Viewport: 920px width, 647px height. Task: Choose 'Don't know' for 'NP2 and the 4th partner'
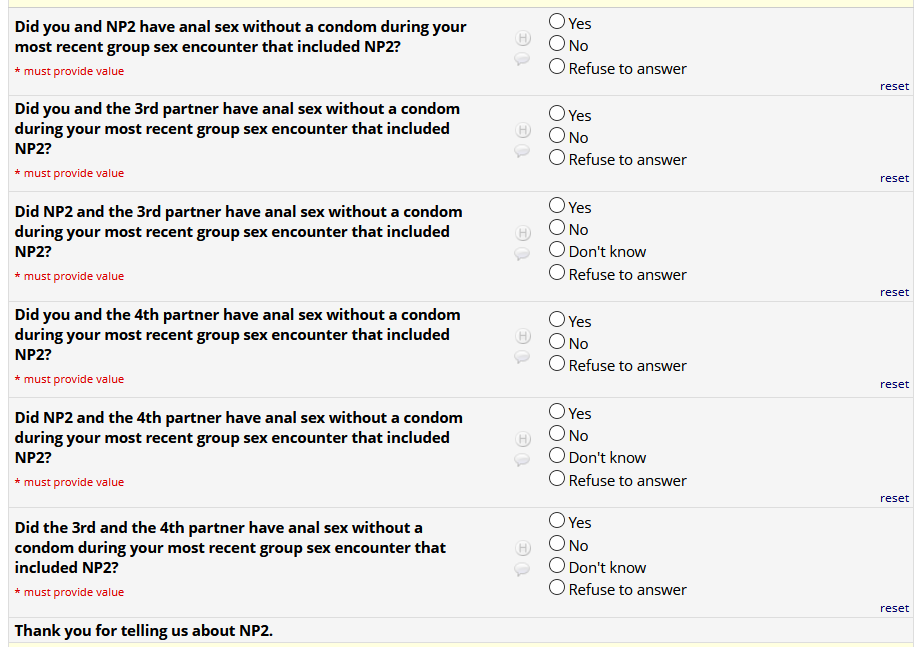557,456
